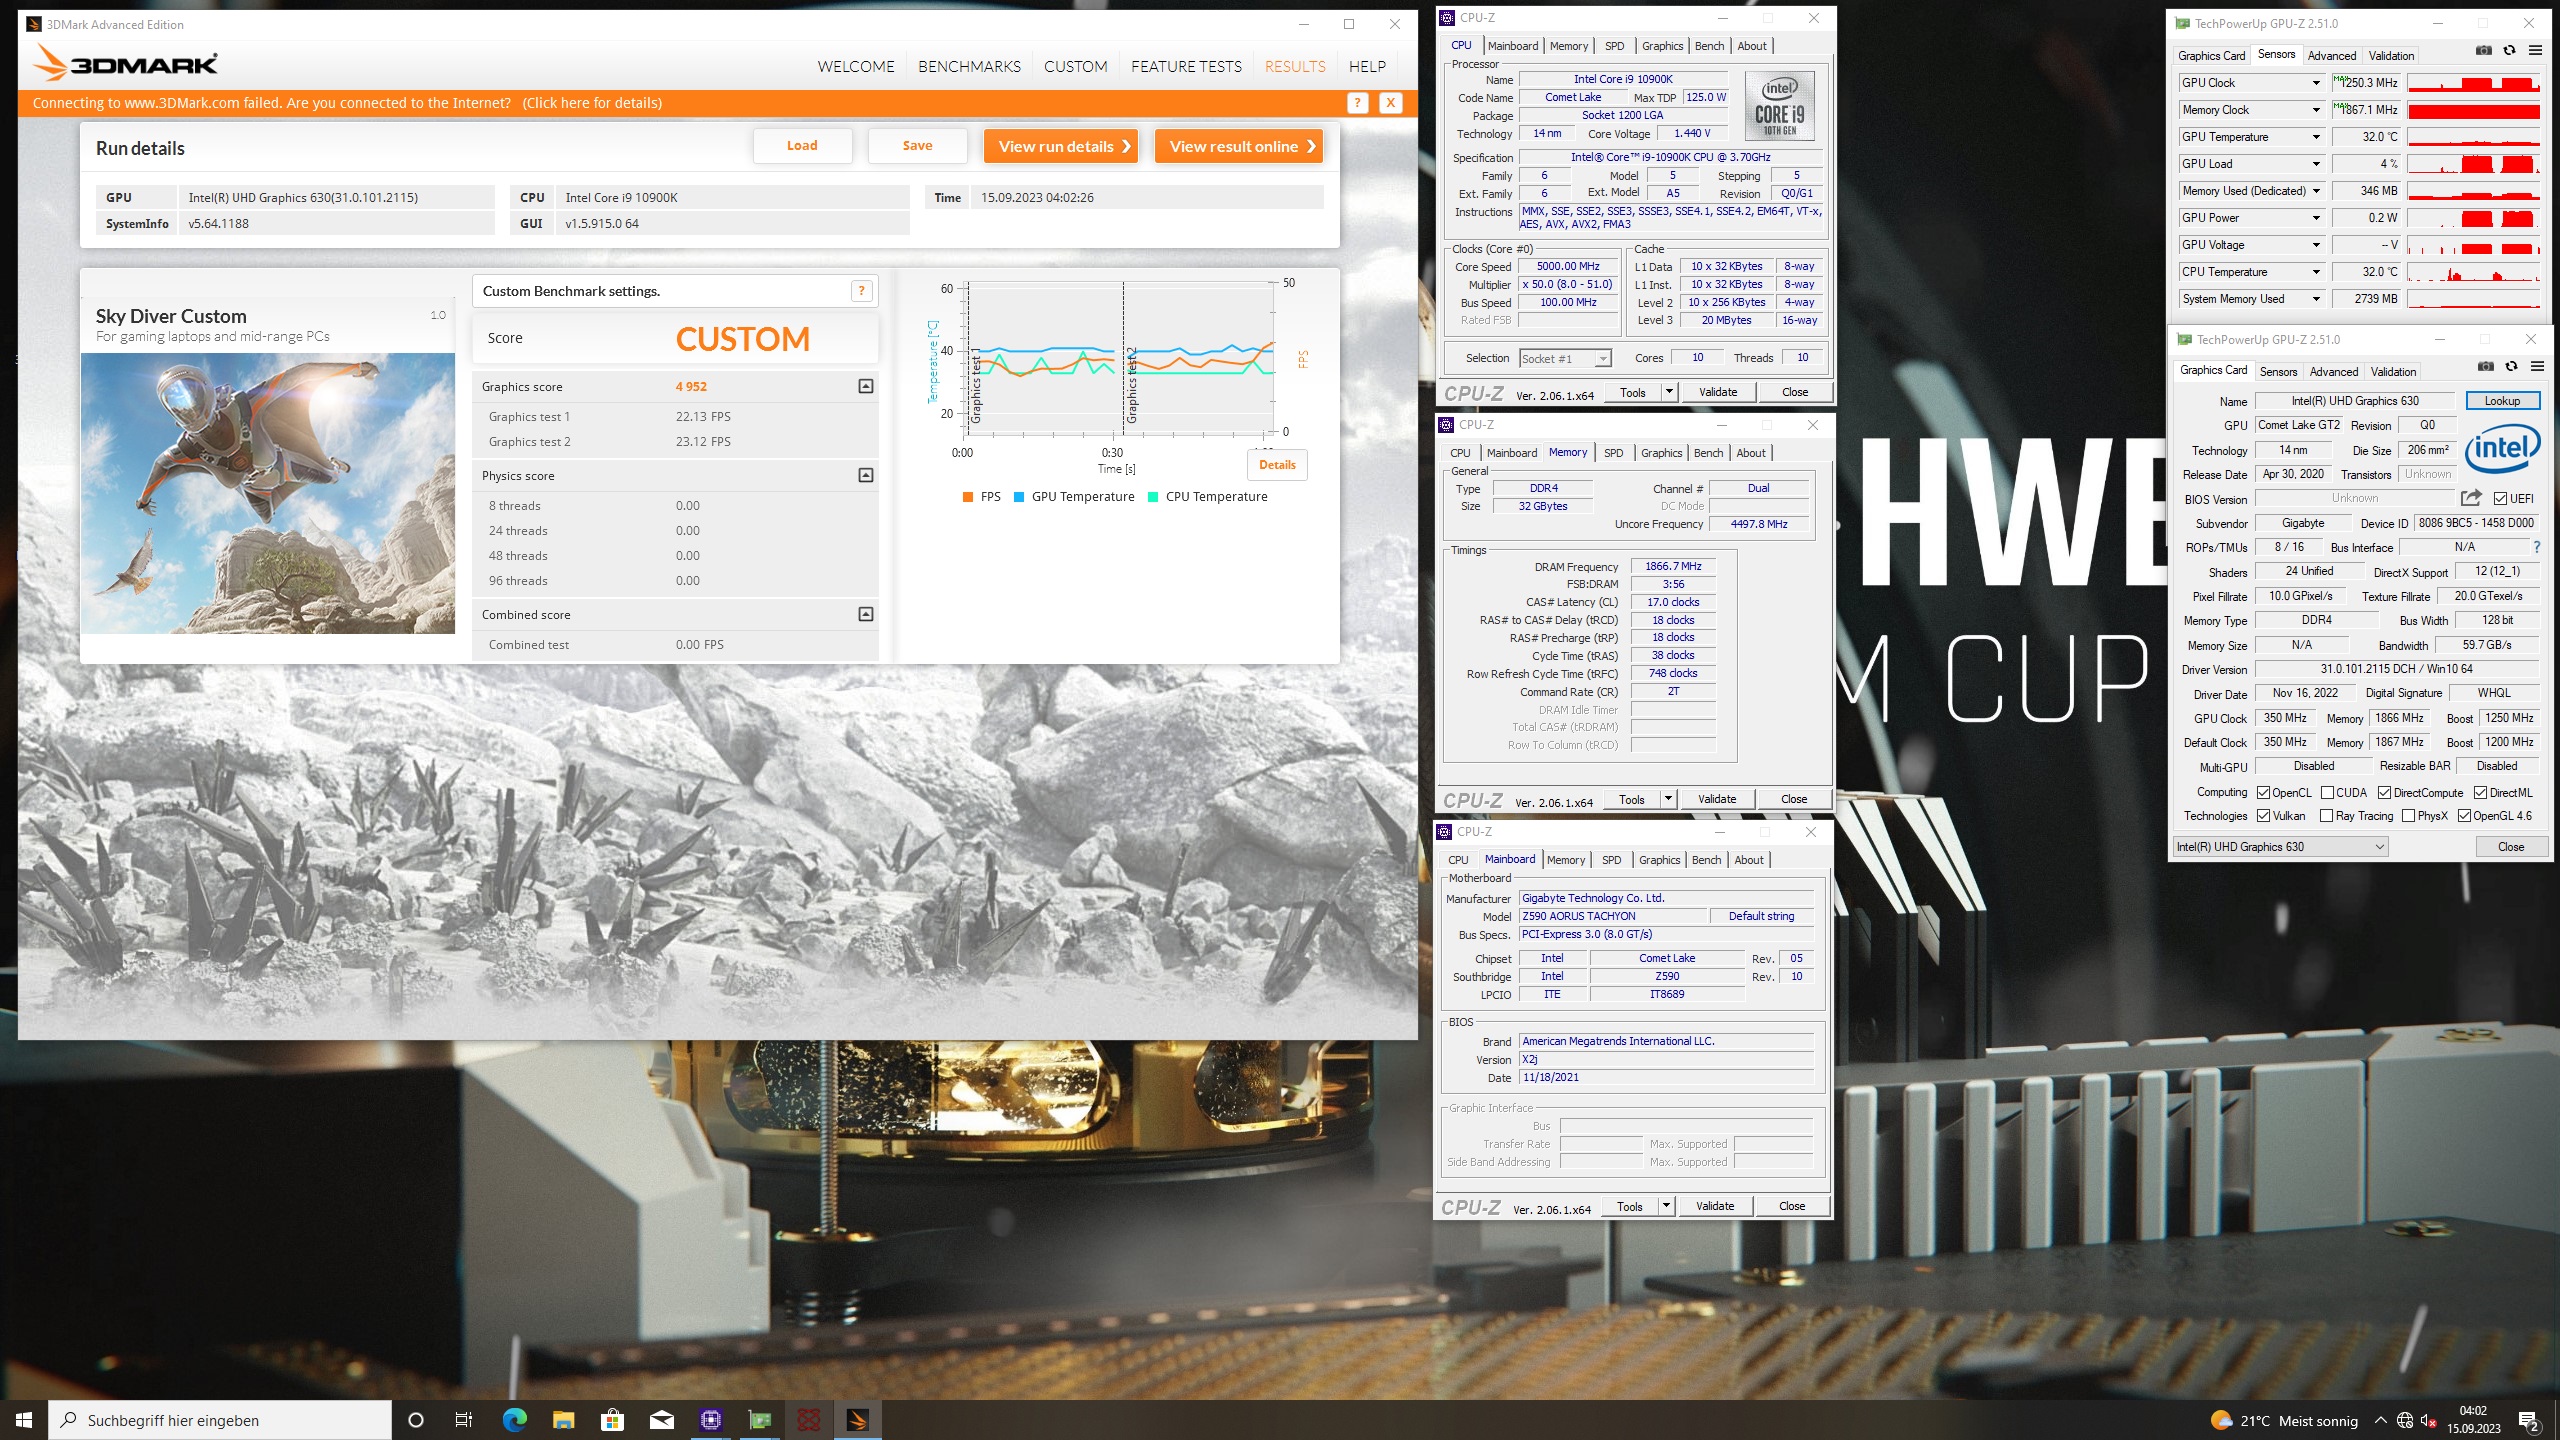Switch to SPD tab in CPU-Z Memory window
The height and width of the screenshot is (1440, 2560).
pos(1613,453)
